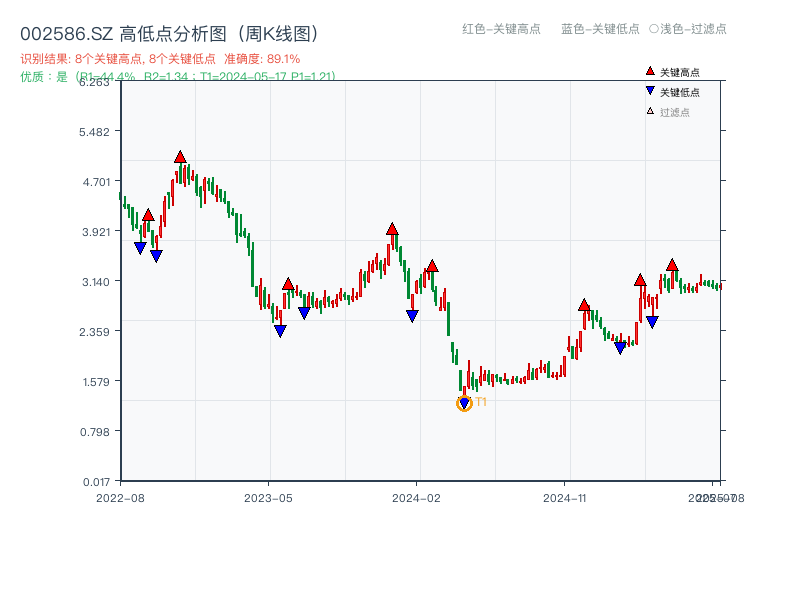Click the leftmost red key-high triangle marker
800x600 pixels.
(148, 215)
